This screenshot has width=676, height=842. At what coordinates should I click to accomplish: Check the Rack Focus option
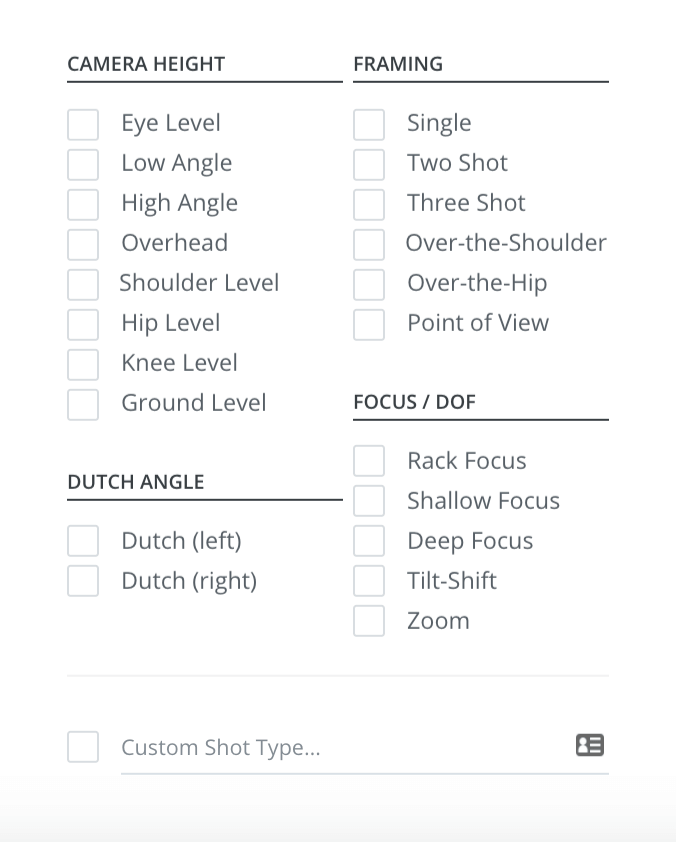click(369, 460)
